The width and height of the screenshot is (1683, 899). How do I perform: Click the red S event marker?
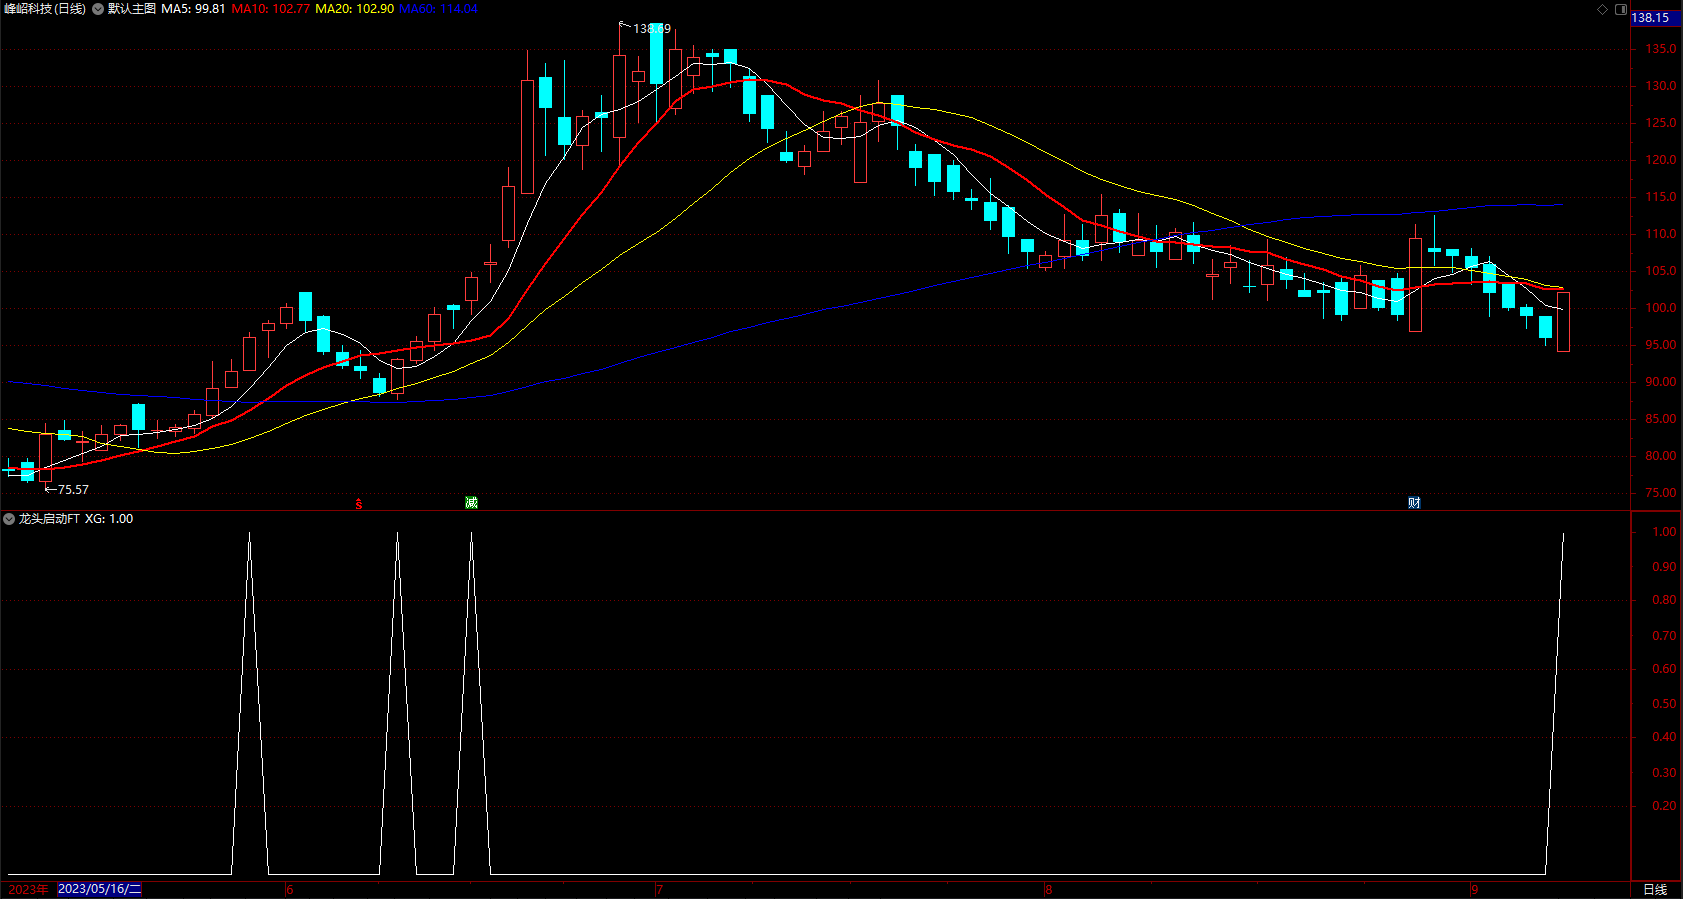[x=359, y=503]
